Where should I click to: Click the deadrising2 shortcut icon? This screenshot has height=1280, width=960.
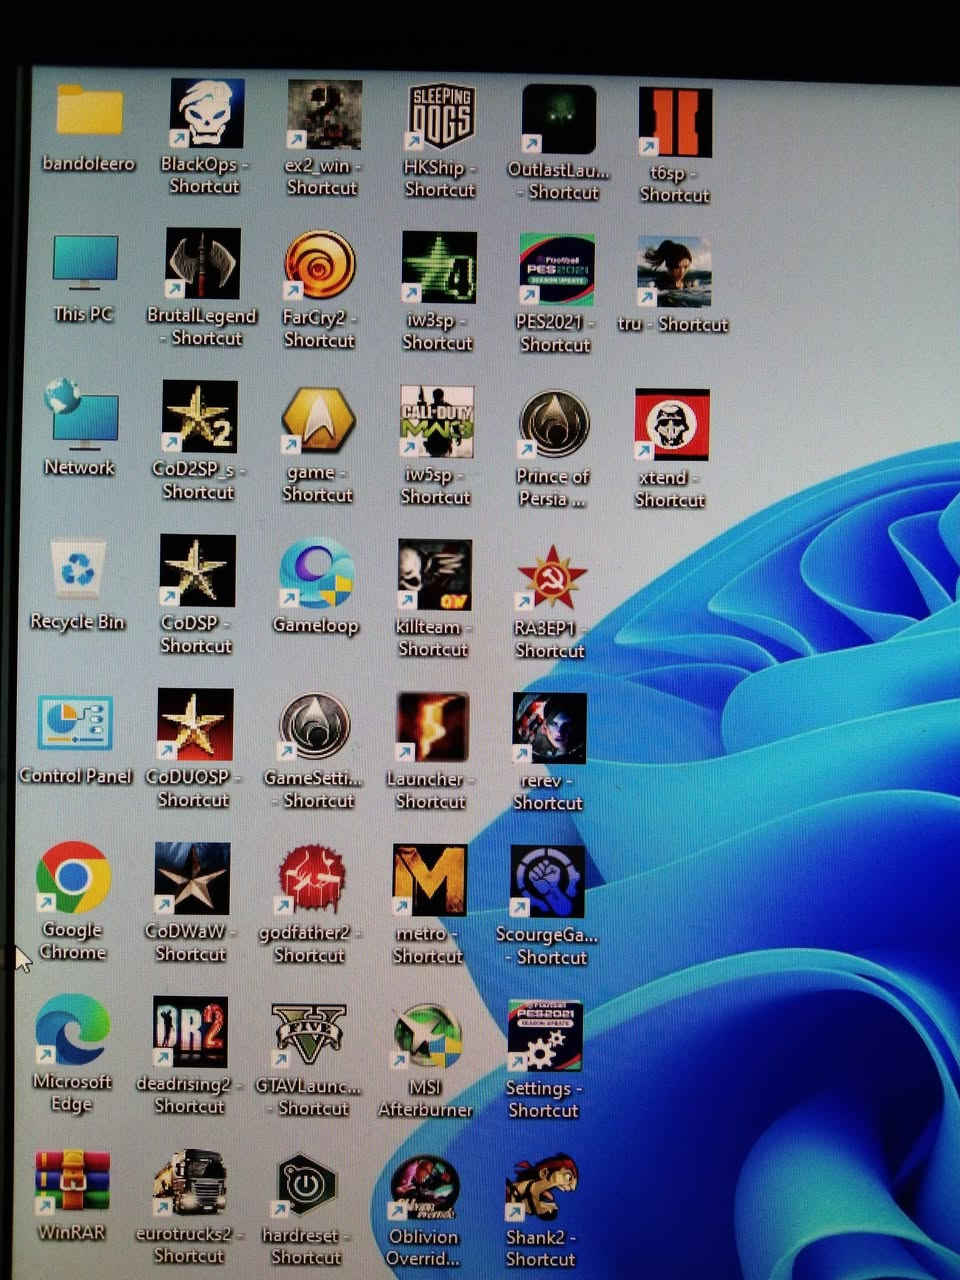pyautogui.click(x=190, y=1033)
